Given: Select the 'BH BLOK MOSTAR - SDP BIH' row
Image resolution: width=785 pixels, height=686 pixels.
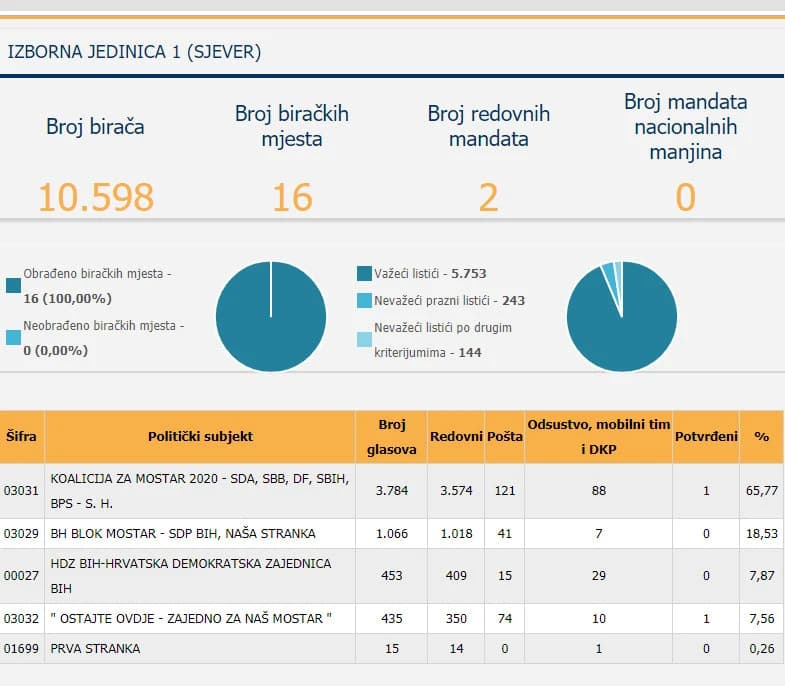Looking at the screenshot, I should [183, 533].
